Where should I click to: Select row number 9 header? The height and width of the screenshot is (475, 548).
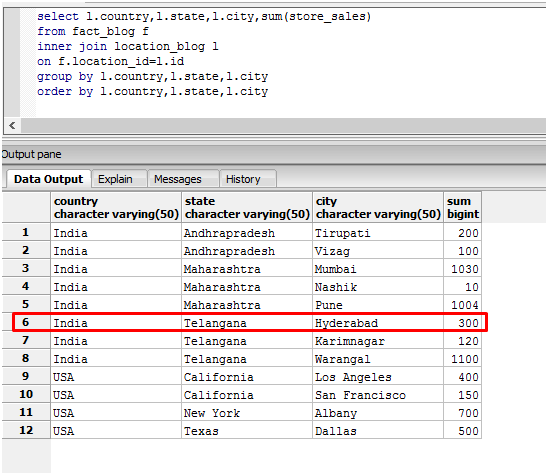[x=26, y=376]
